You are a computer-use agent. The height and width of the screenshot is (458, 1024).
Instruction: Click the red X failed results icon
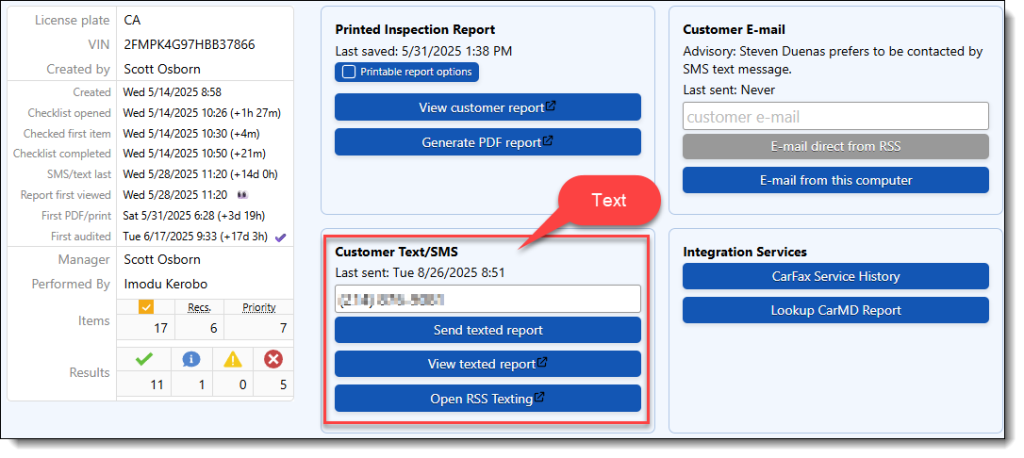click(x=273, y=359)
